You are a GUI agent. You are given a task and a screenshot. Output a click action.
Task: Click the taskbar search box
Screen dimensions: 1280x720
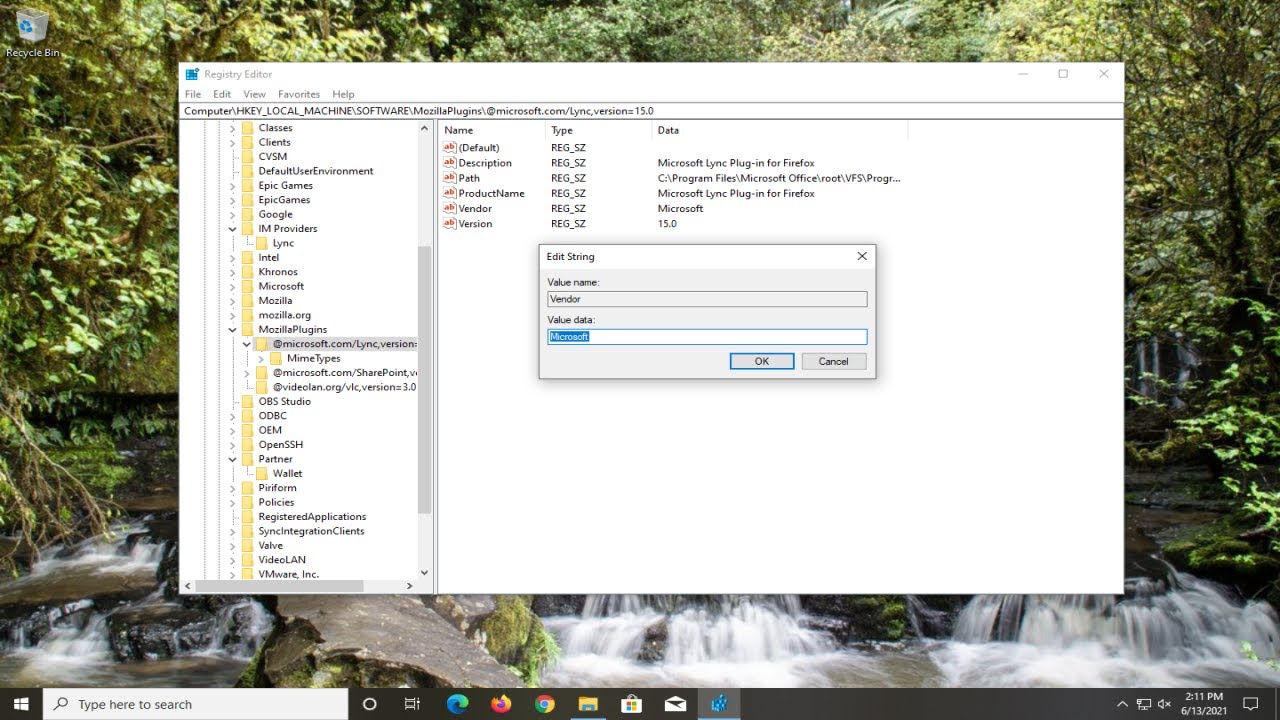(x=196, y=704)
